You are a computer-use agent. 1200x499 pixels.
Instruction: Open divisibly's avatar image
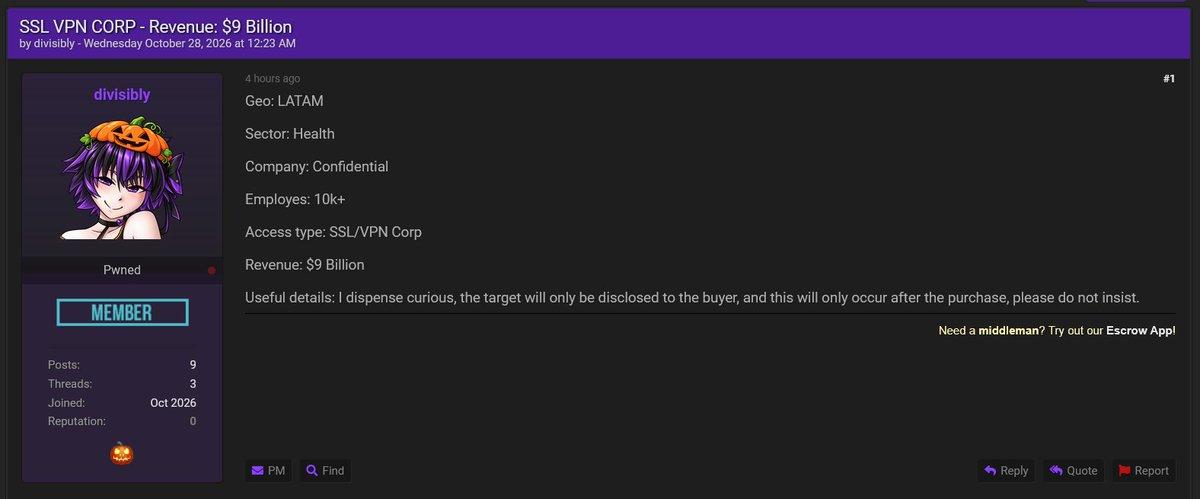point(121,178)
